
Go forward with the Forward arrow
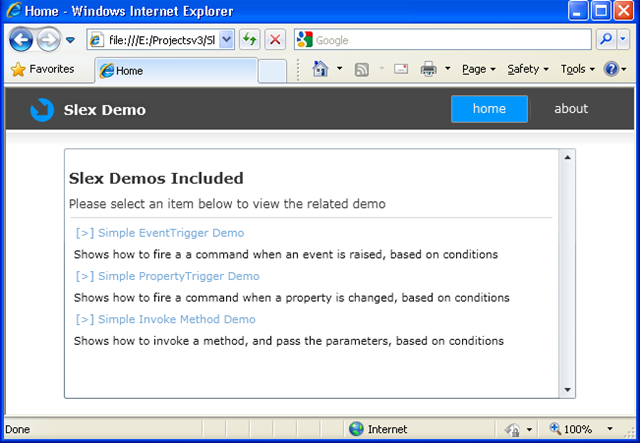(49, 40)
